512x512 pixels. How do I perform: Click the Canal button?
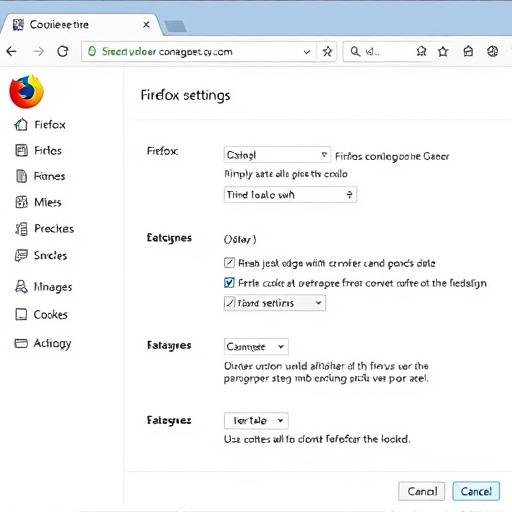click(422, 491)
